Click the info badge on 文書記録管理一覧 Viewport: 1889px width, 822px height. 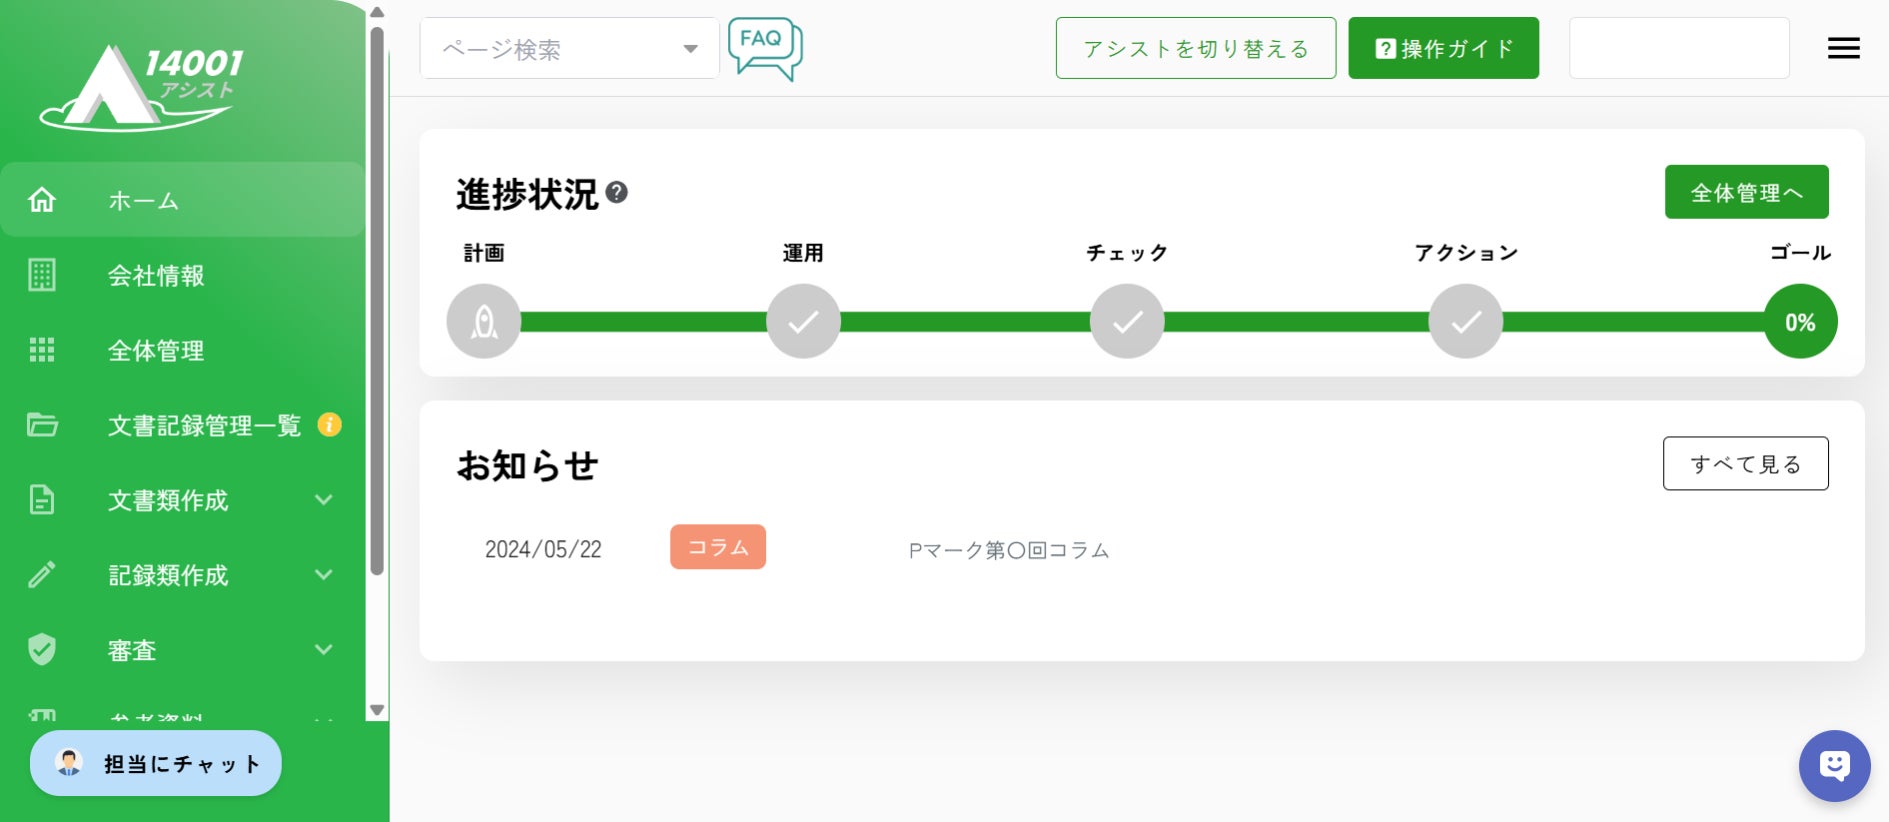[330, 425]
